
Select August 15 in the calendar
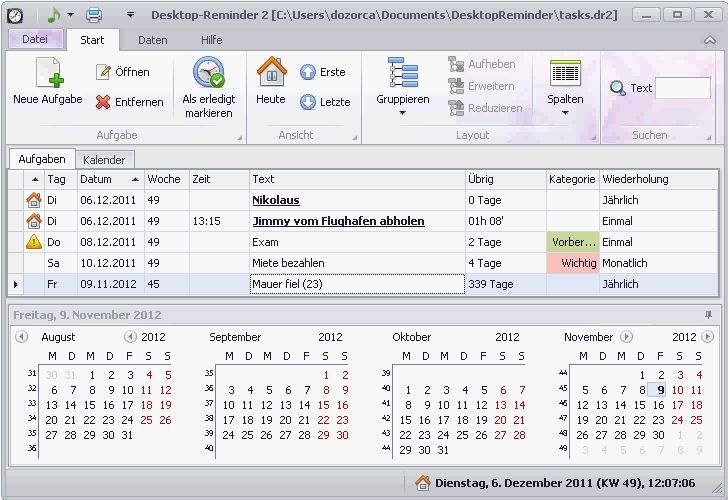pyautogui.click(x=89, y=405)
